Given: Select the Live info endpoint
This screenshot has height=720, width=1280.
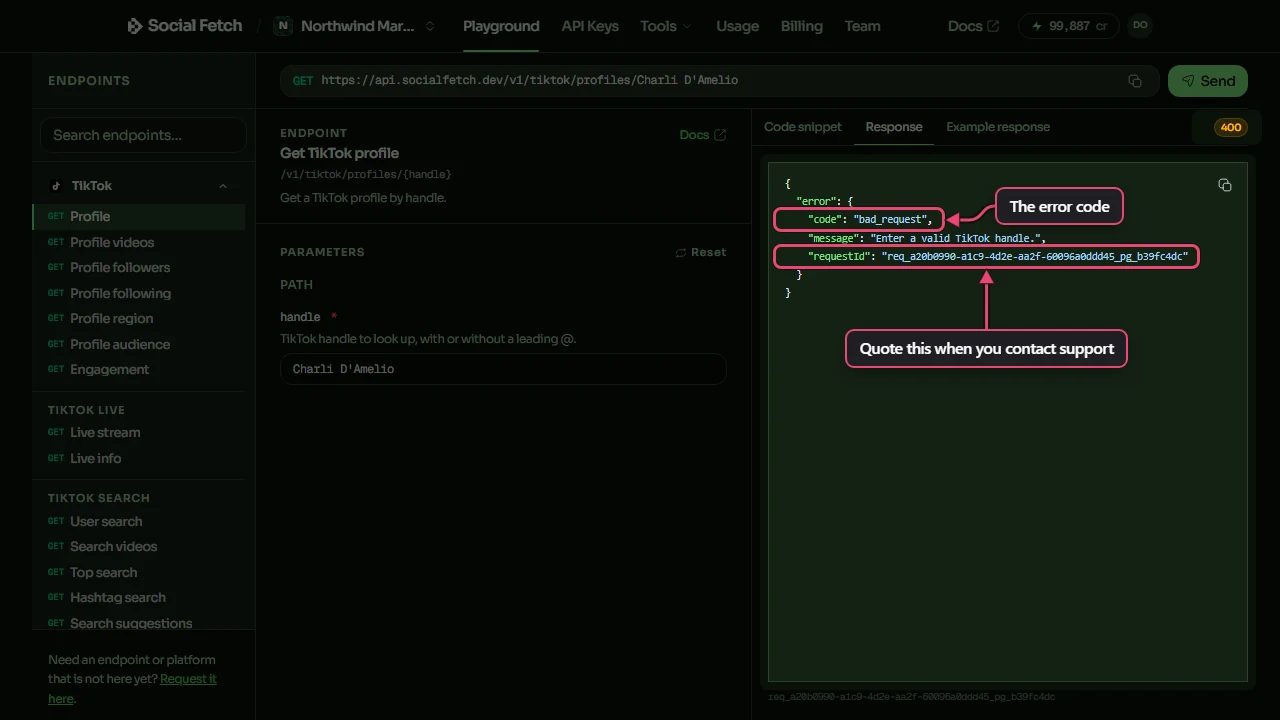Looking at the screenshot, I should click(139, 458).
